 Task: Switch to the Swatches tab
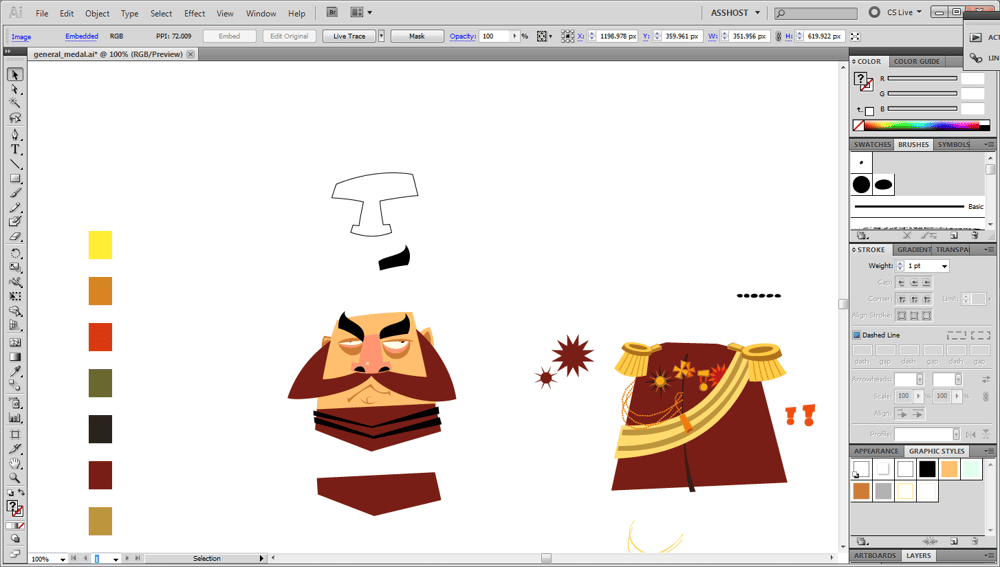point(872,145)
